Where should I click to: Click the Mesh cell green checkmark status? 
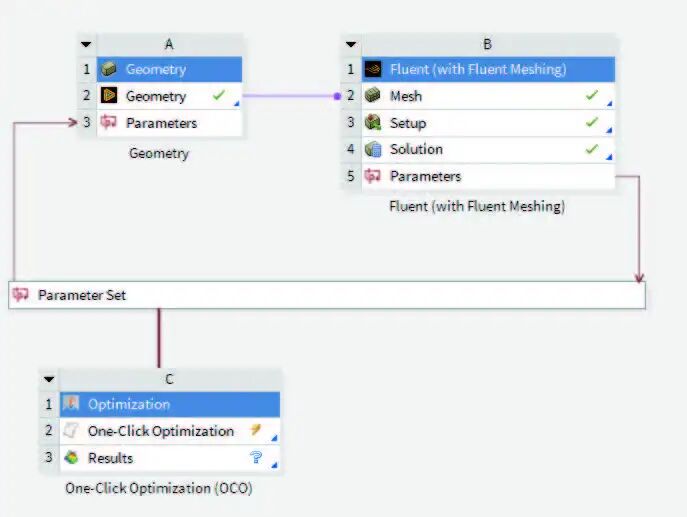592,95
